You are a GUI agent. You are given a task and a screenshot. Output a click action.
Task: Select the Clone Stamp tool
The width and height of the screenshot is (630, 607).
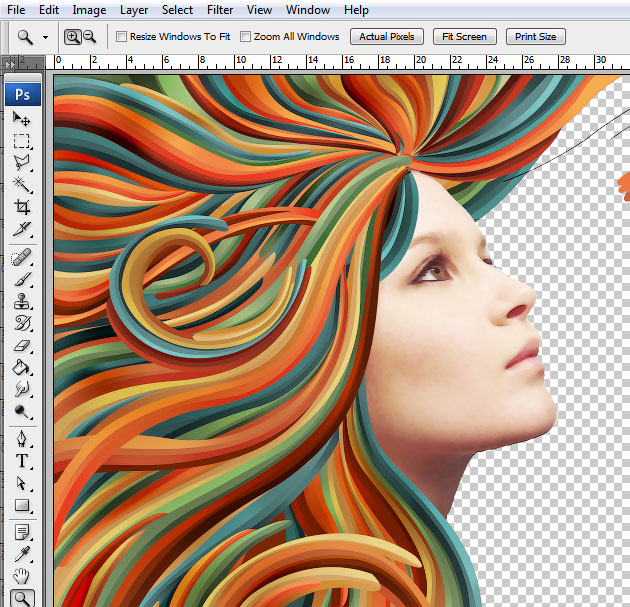[x=22, y=301]
